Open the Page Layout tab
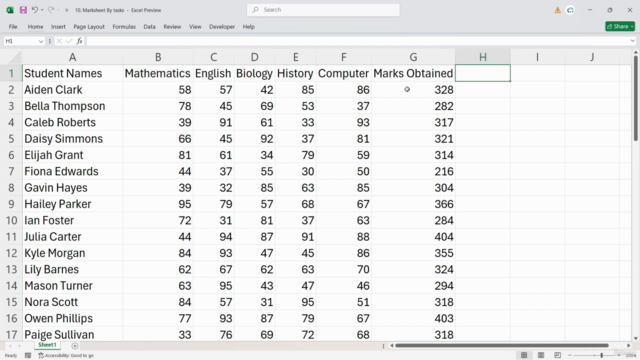This screenshot has height=360, width=640. coord(89,27)
